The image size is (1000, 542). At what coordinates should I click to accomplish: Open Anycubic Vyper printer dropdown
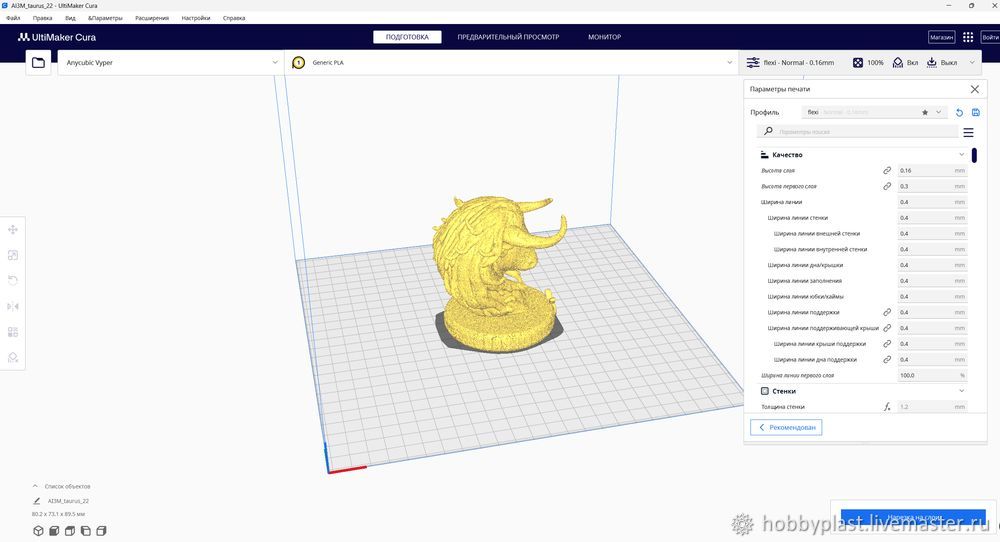click(x=170, y=62)
